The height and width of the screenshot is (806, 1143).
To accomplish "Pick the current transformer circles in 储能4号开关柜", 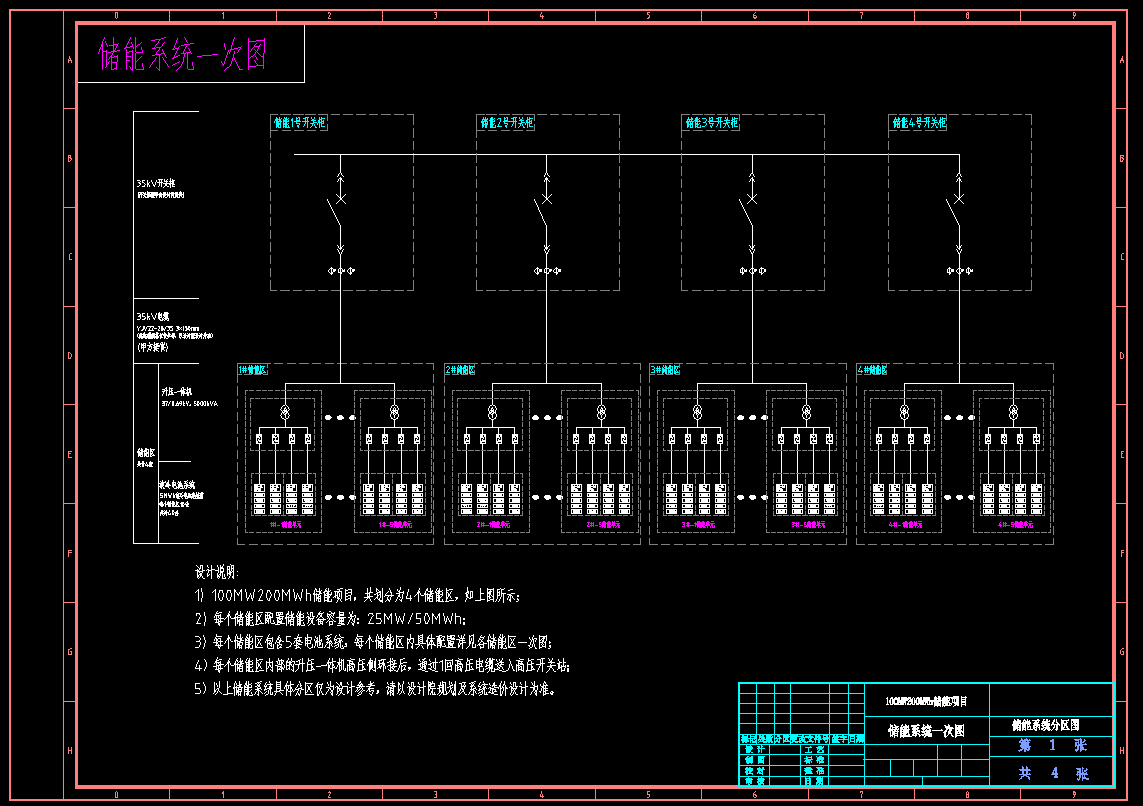I will click(x=959, y=271).
